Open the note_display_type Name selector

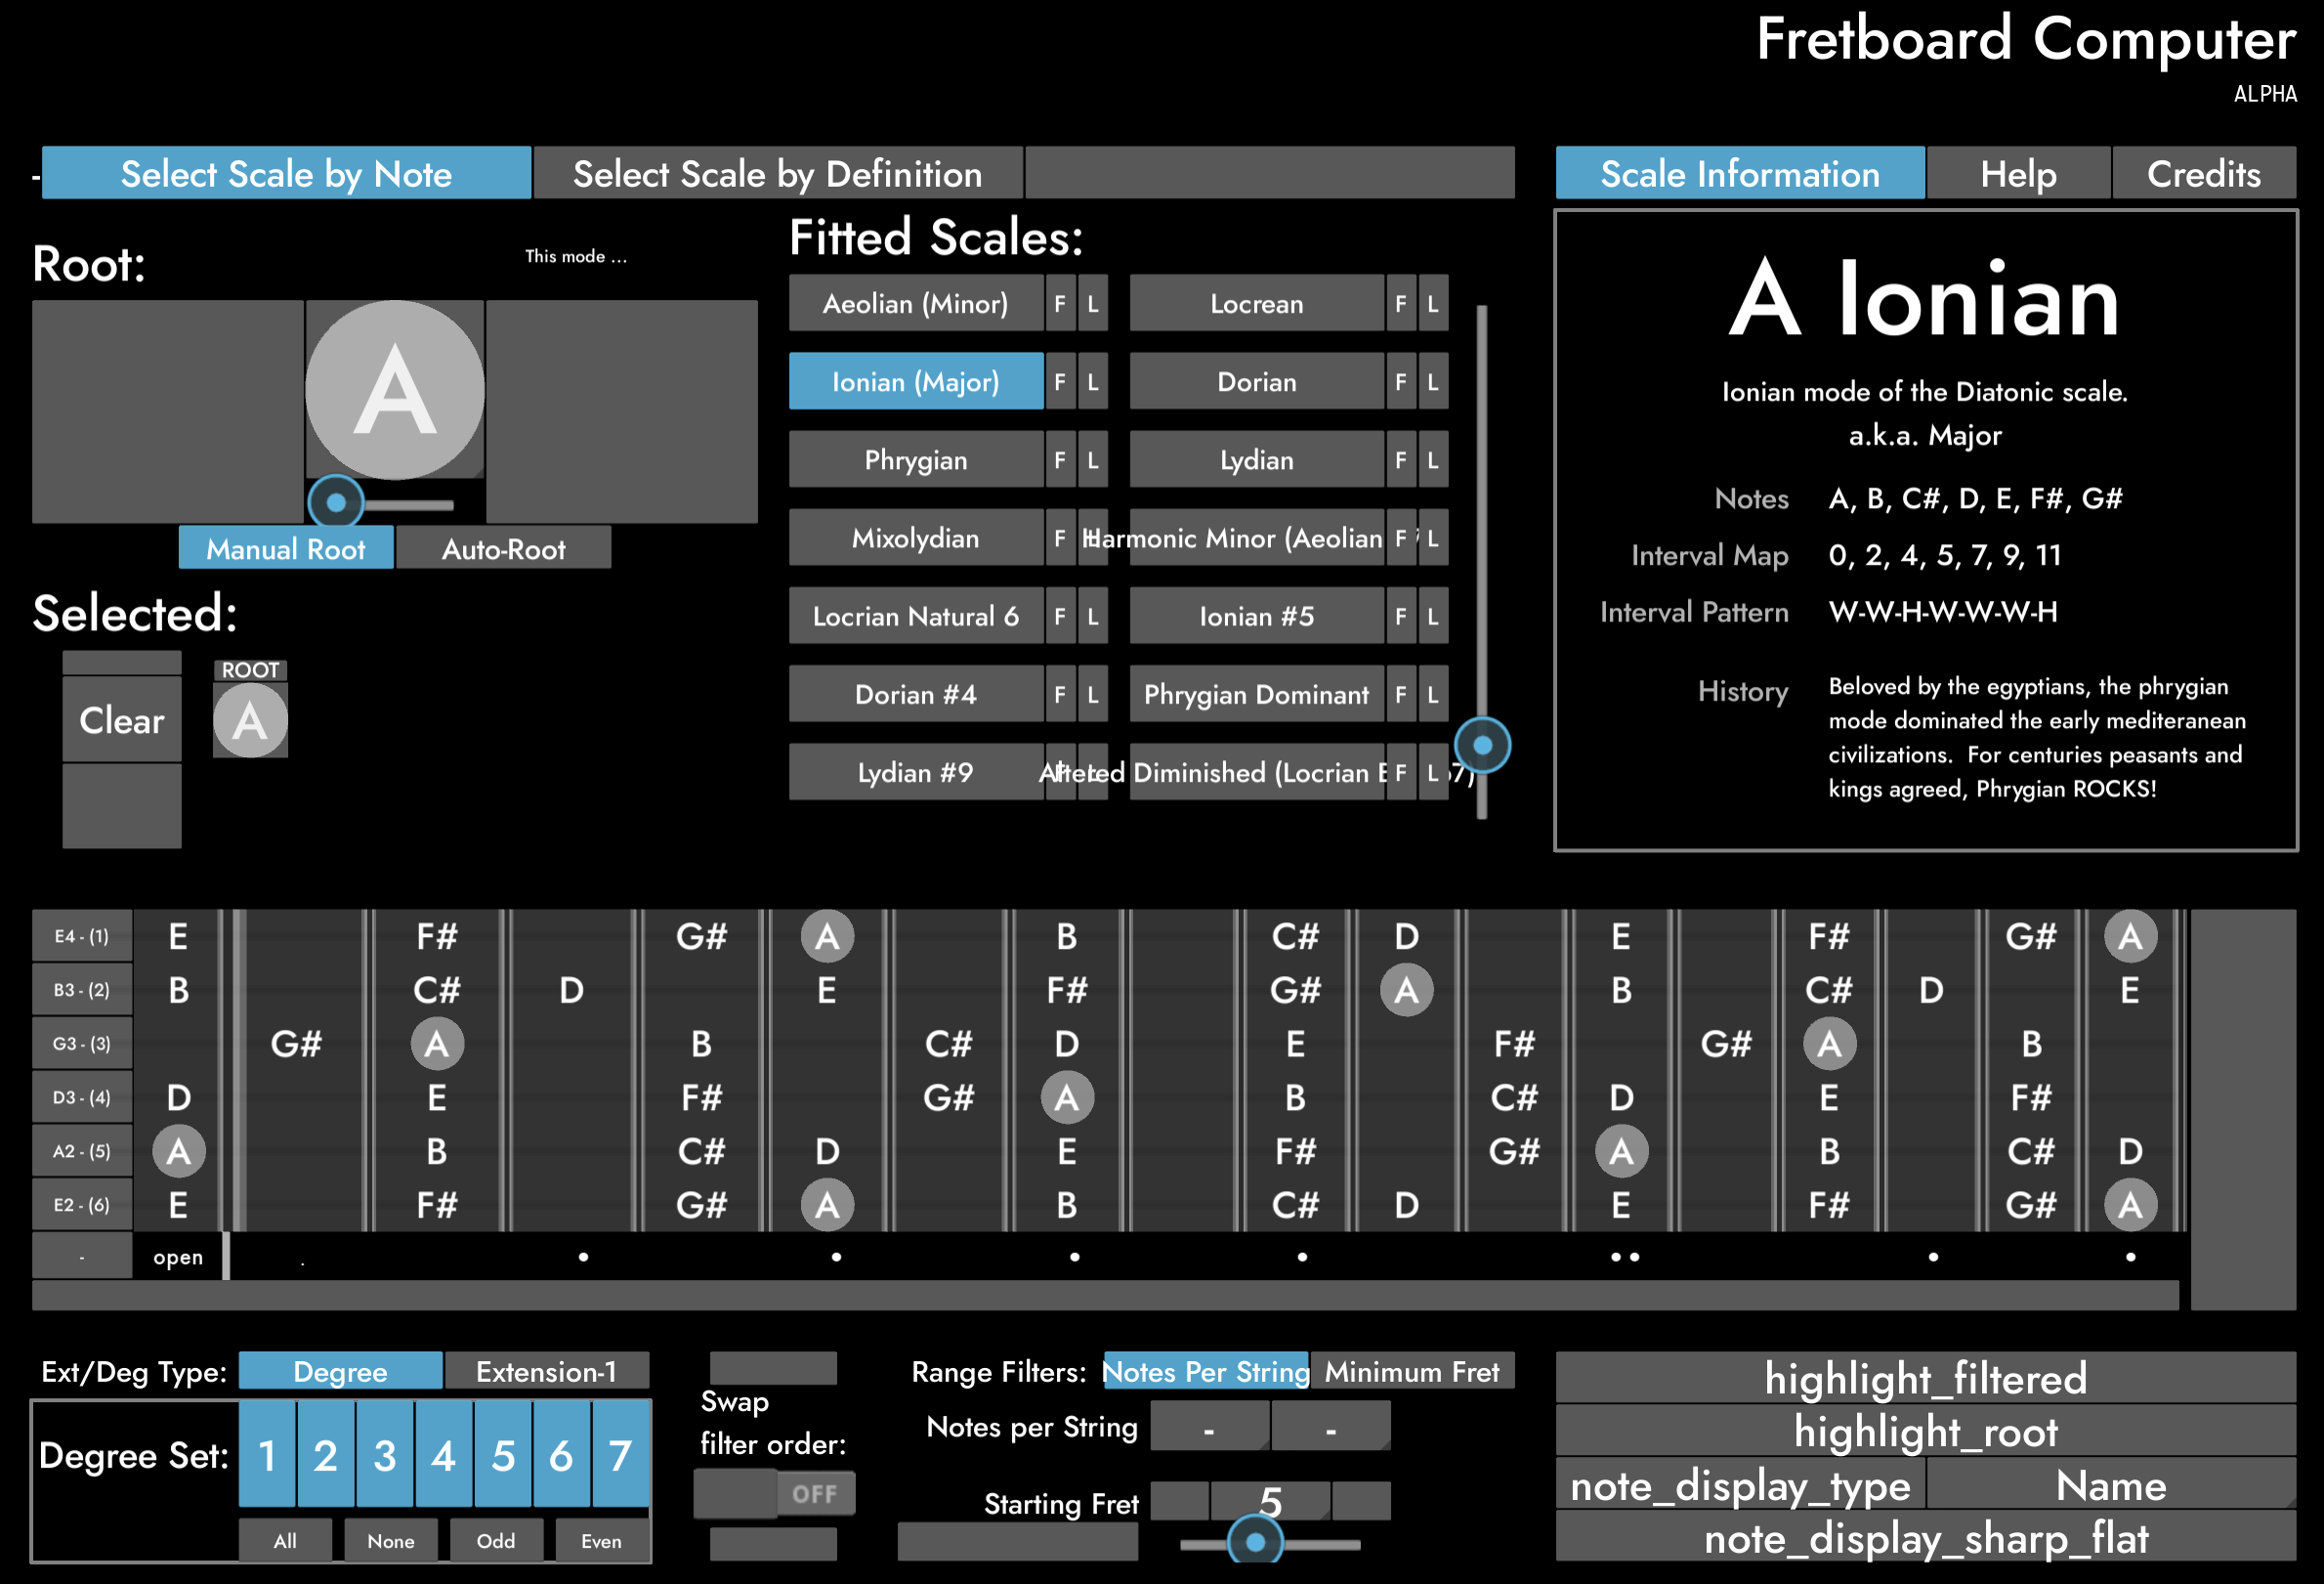(2110, 1486)
